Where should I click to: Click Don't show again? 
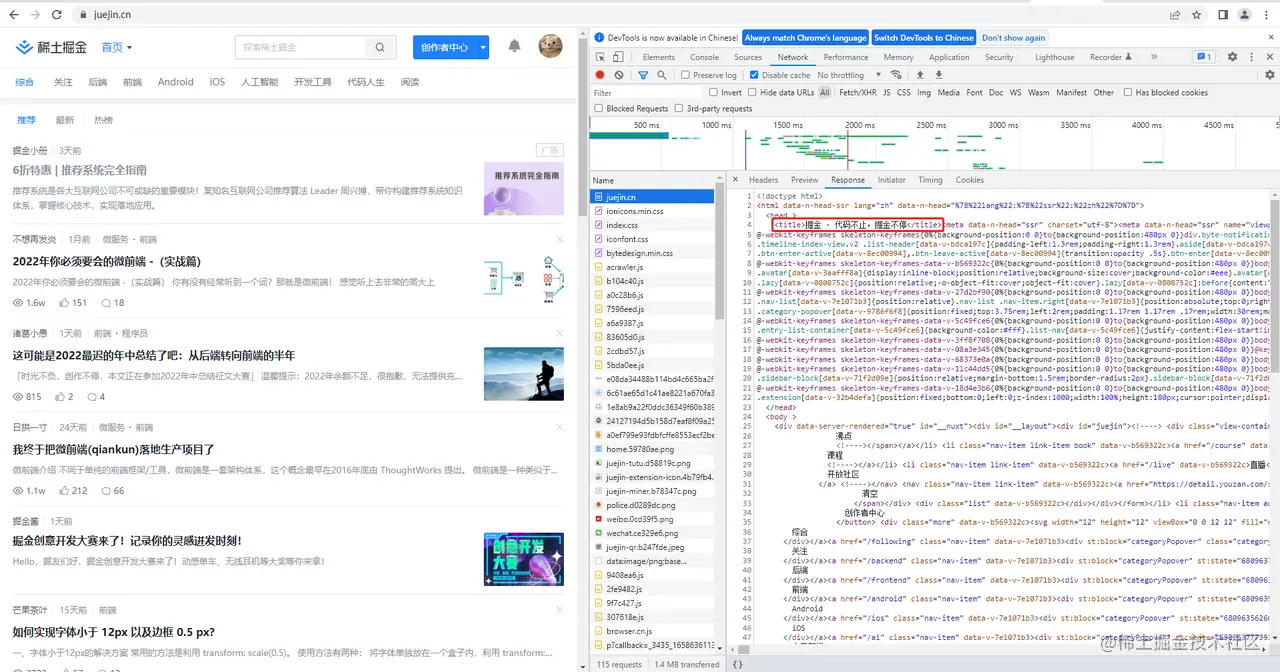(x=1013, y=38)
